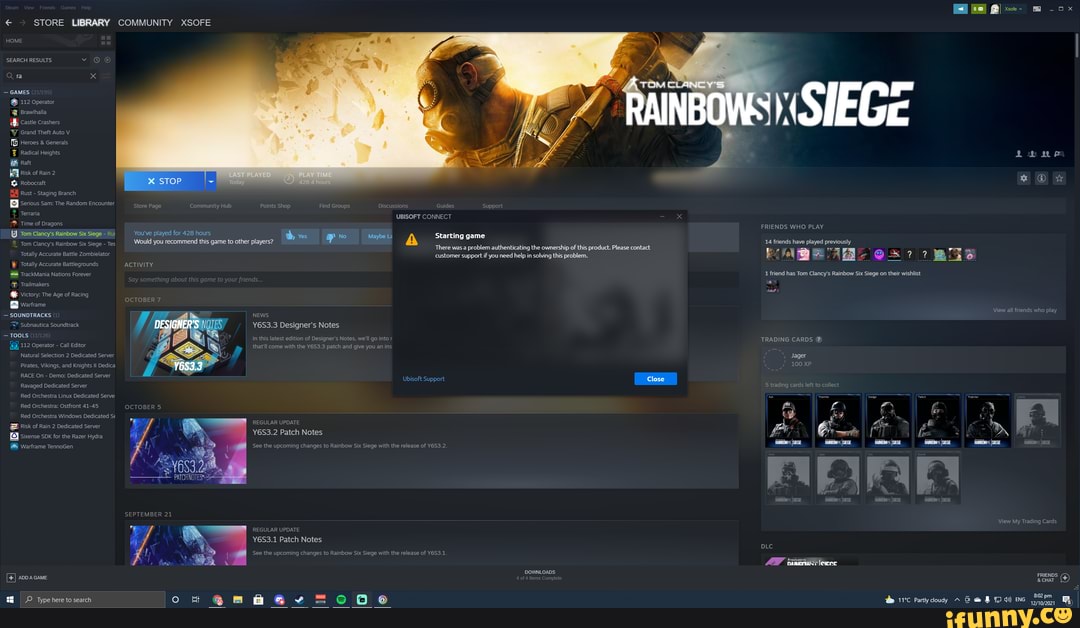
Task: Sort library by recent activity clock icon
Action: pos(96,60)
